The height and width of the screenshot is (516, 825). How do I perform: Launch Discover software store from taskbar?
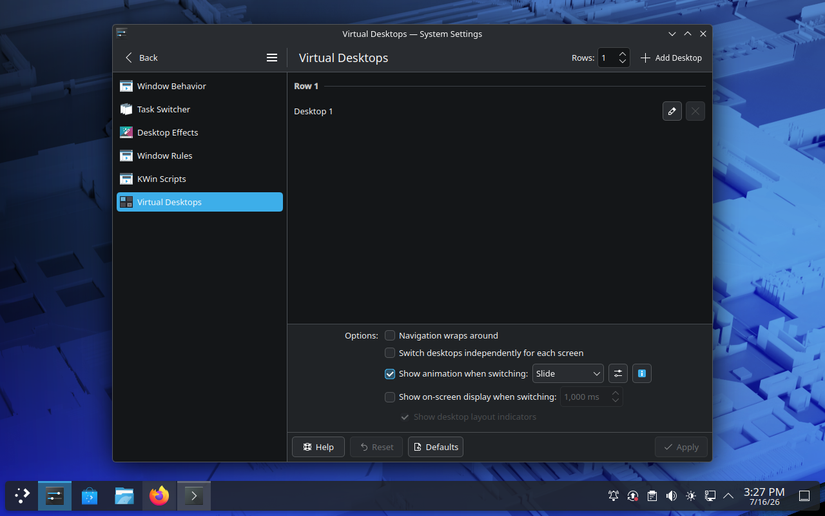tap(89, 495)
